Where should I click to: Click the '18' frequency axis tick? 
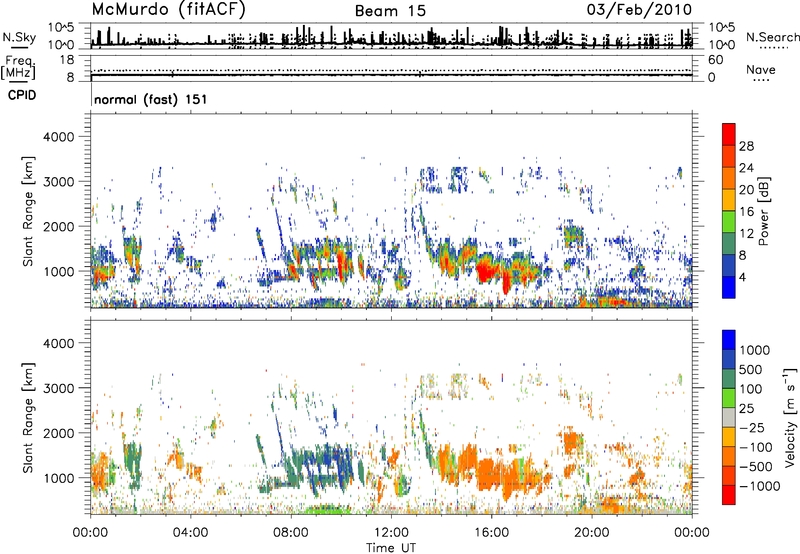(x=67, y=60)
